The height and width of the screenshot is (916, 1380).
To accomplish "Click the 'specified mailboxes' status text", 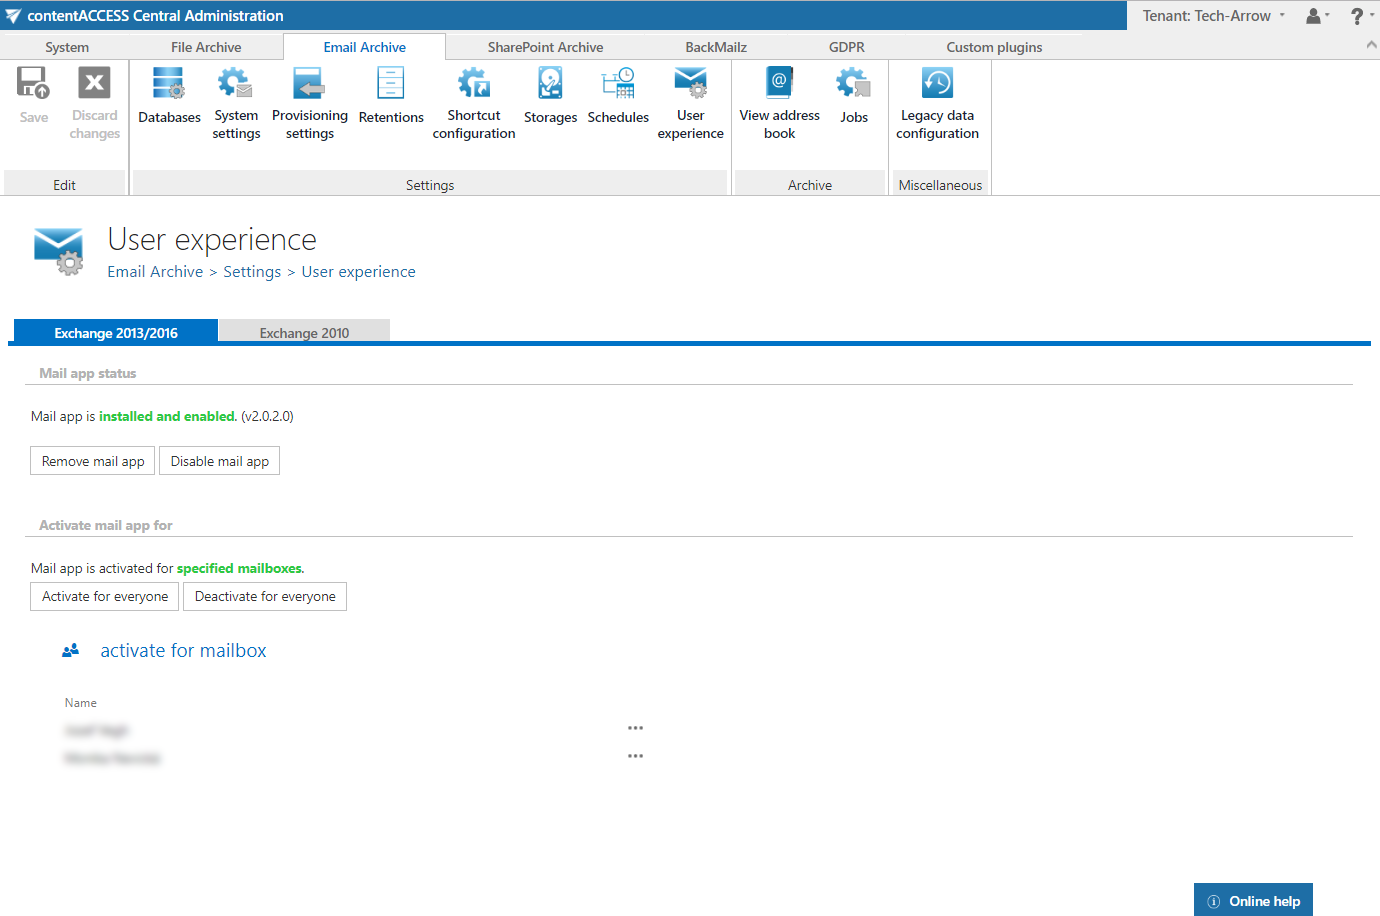I will click(240, 568).
